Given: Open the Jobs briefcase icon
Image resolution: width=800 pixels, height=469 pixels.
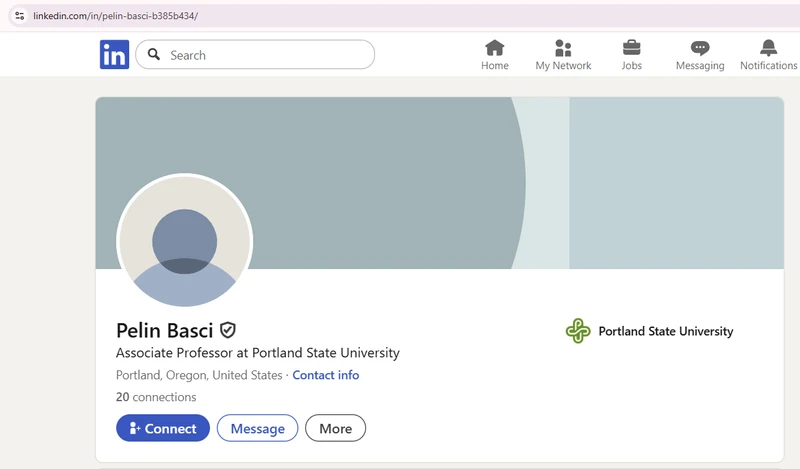Looking at the screenshot, I should click(631, 48).
